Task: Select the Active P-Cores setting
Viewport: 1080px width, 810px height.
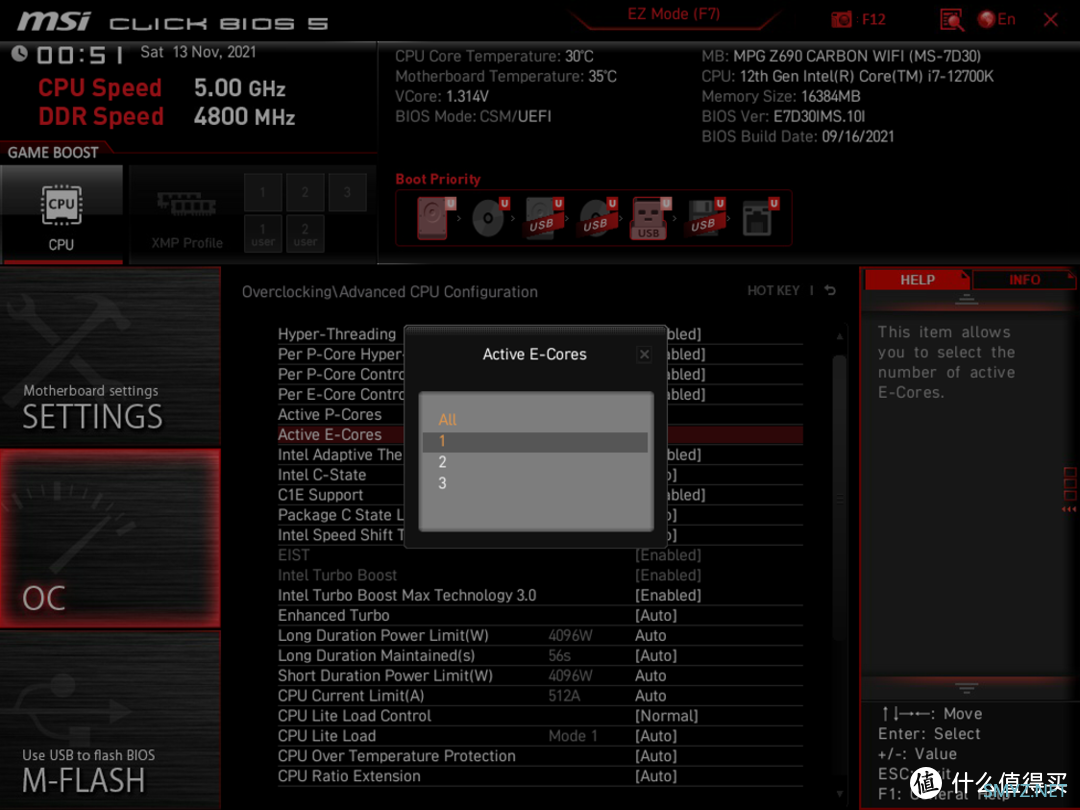Action: [x=329, y=415]
